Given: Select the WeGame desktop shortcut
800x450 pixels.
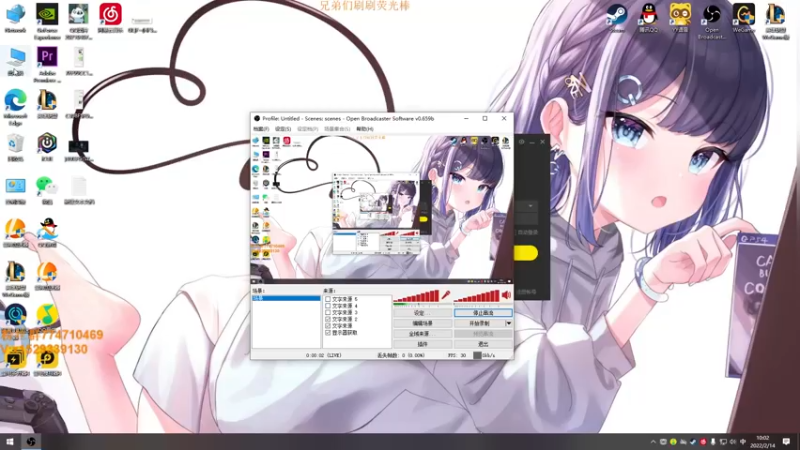Looking at the screenshot, I should click(743, 18).
